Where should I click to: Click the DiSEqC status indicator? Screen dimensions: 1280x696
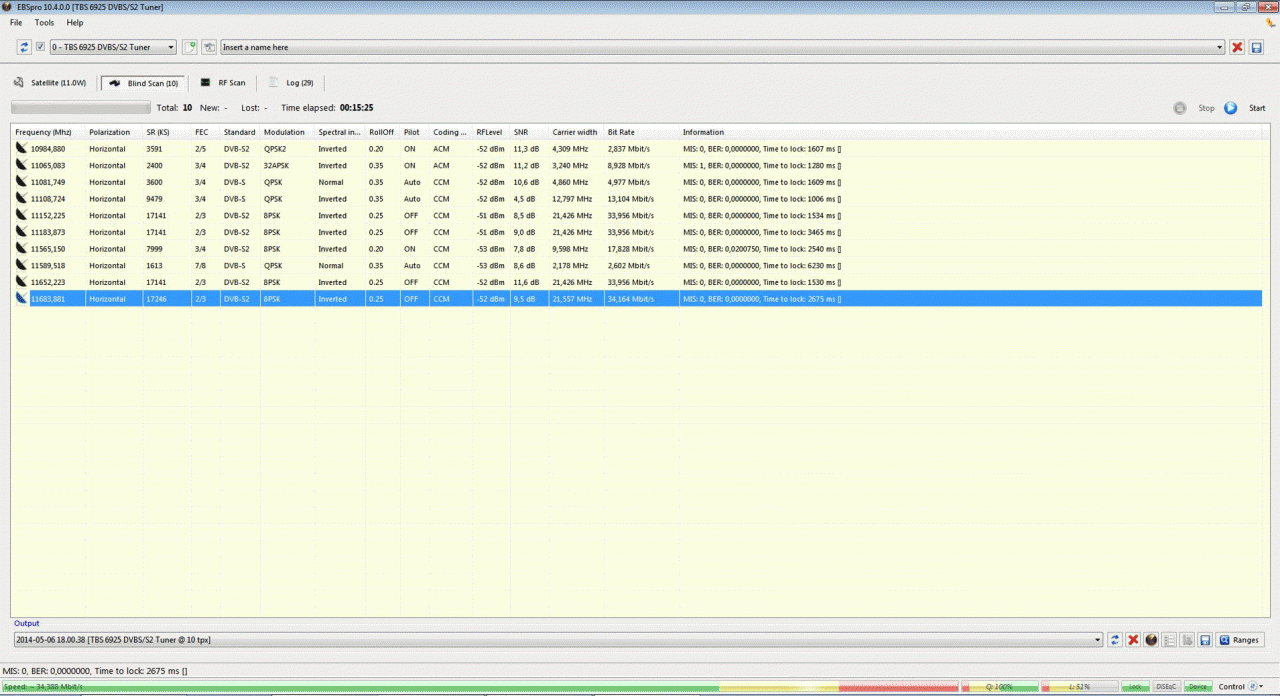[1166, 687]
